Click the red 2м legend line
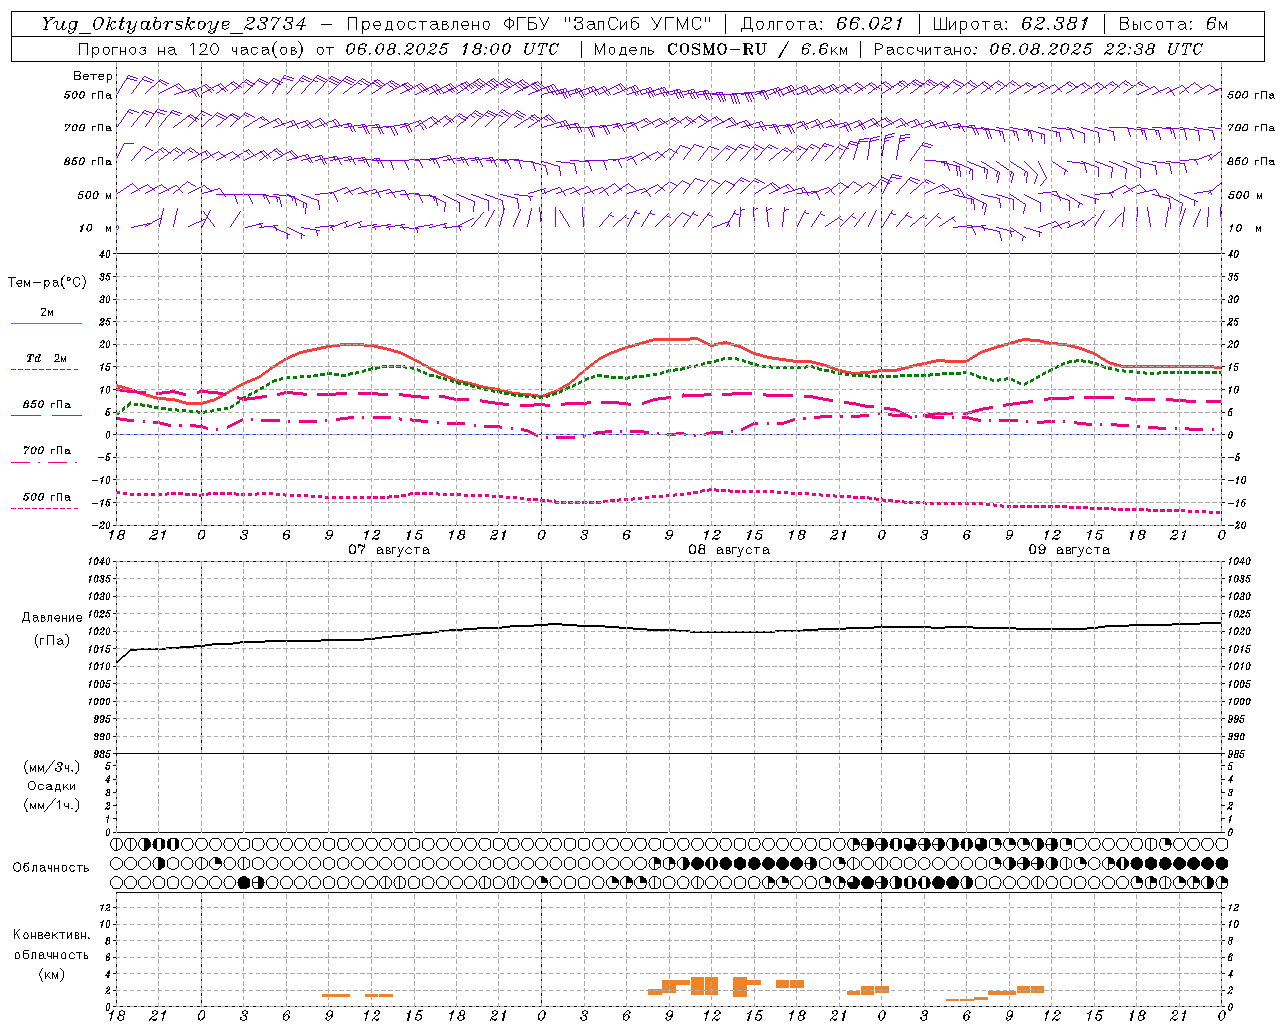 (x=46, y=323)
